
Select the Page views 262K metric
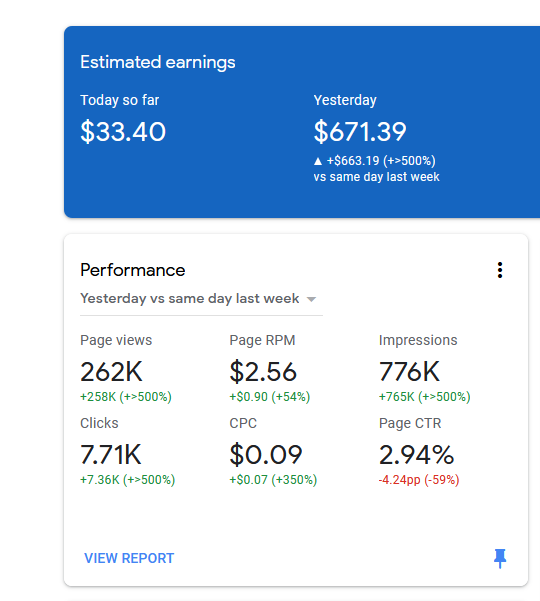click(x=111, y=372)
